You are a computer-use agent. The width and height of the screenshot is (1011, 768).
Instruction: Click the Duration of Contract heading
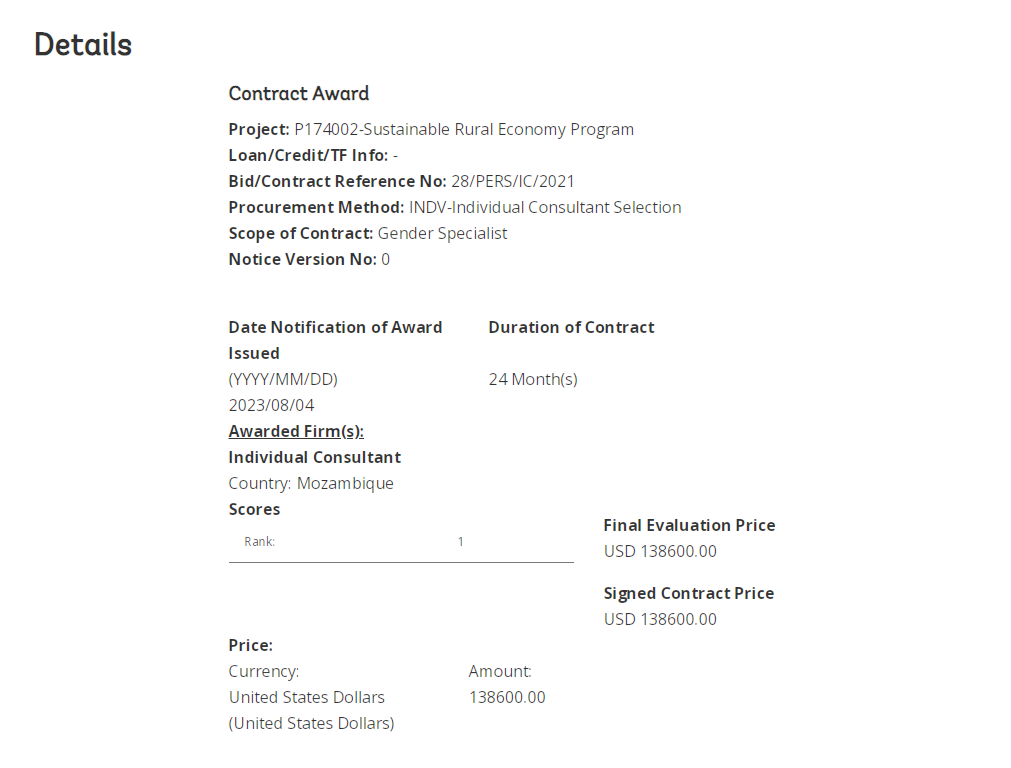pyautogui.click(x=571, y=327)
